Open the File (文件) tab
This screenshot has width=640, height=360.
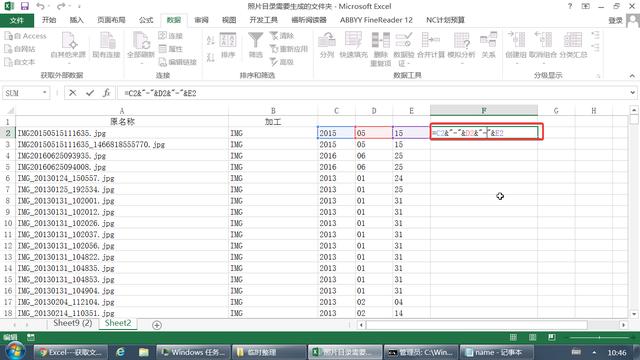click(x=17, y=20)
